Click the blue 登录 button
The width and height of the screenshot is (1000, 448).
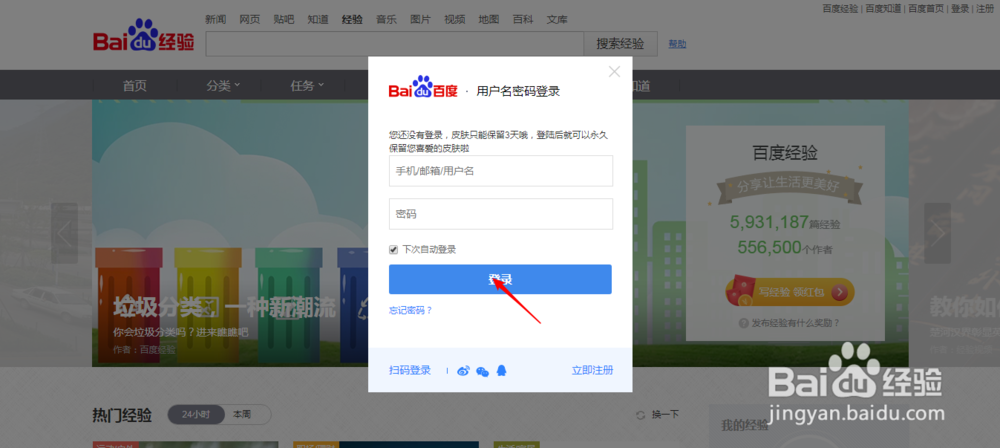tap(500, 280)
